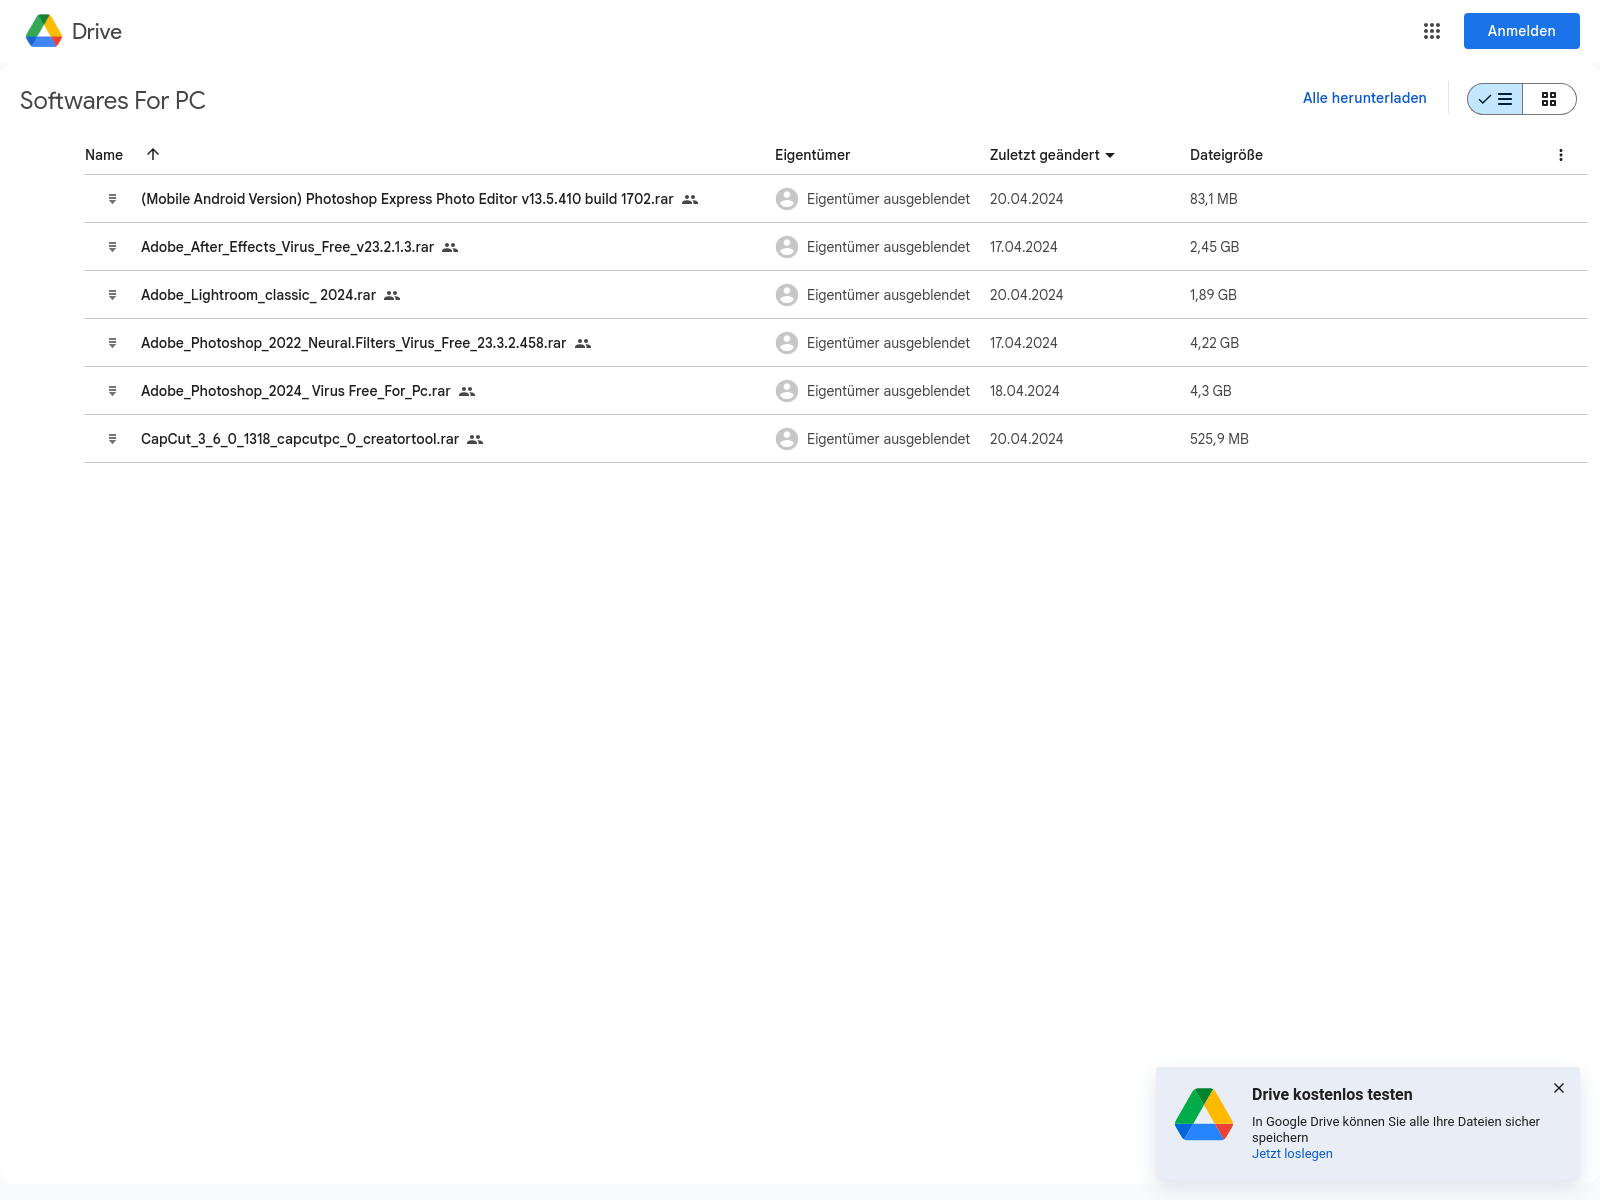Click owner avatar in Photoshop_2024 row
Image resolution: width=1600 pixels, height=1200 pixels.
pyautogui.click(x=787, y=391)
